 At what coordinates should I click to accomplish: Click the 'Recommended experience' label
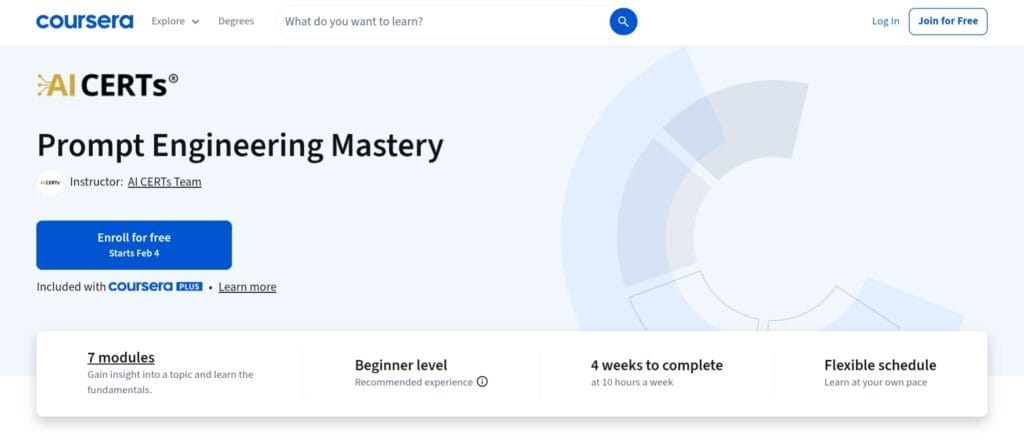(413, 382)
